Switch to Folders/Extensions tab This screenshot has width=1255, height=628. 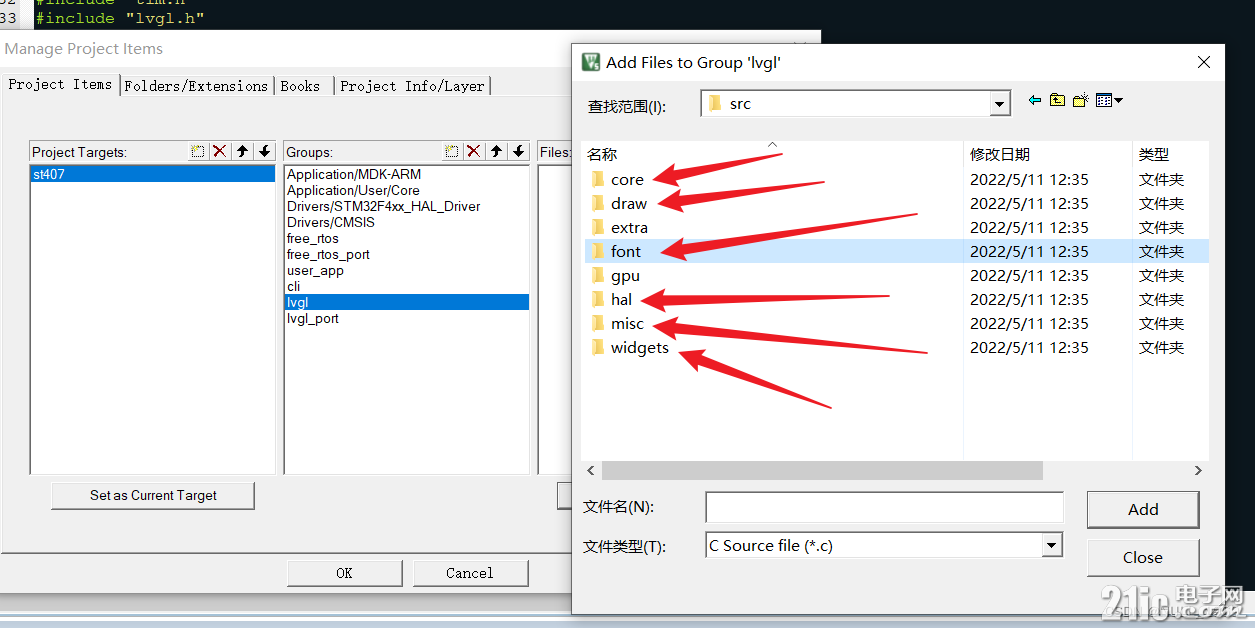[x=196, y=86]
